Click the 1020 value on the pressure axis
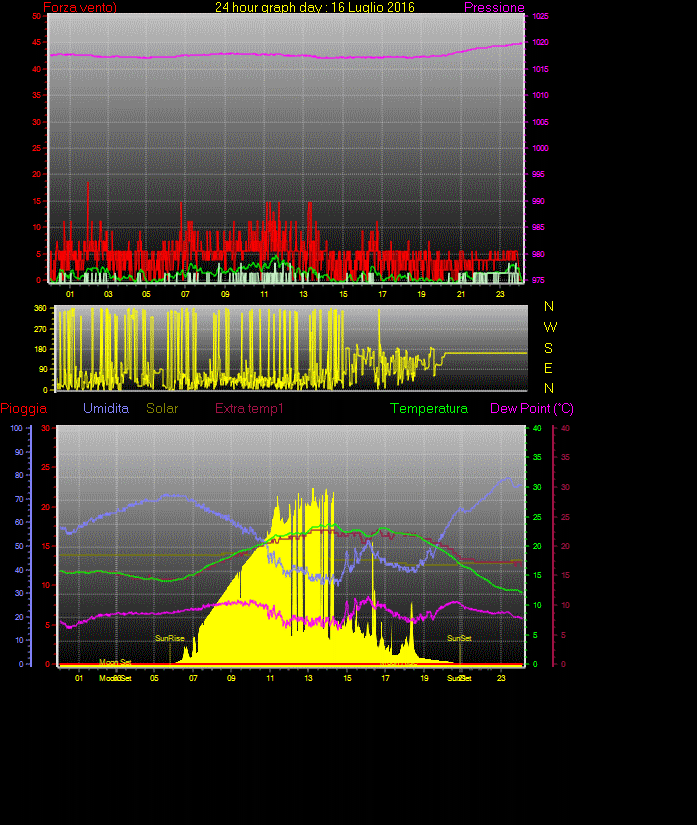The width and height of the screenshot is (697, 825). tap(540, 42)
